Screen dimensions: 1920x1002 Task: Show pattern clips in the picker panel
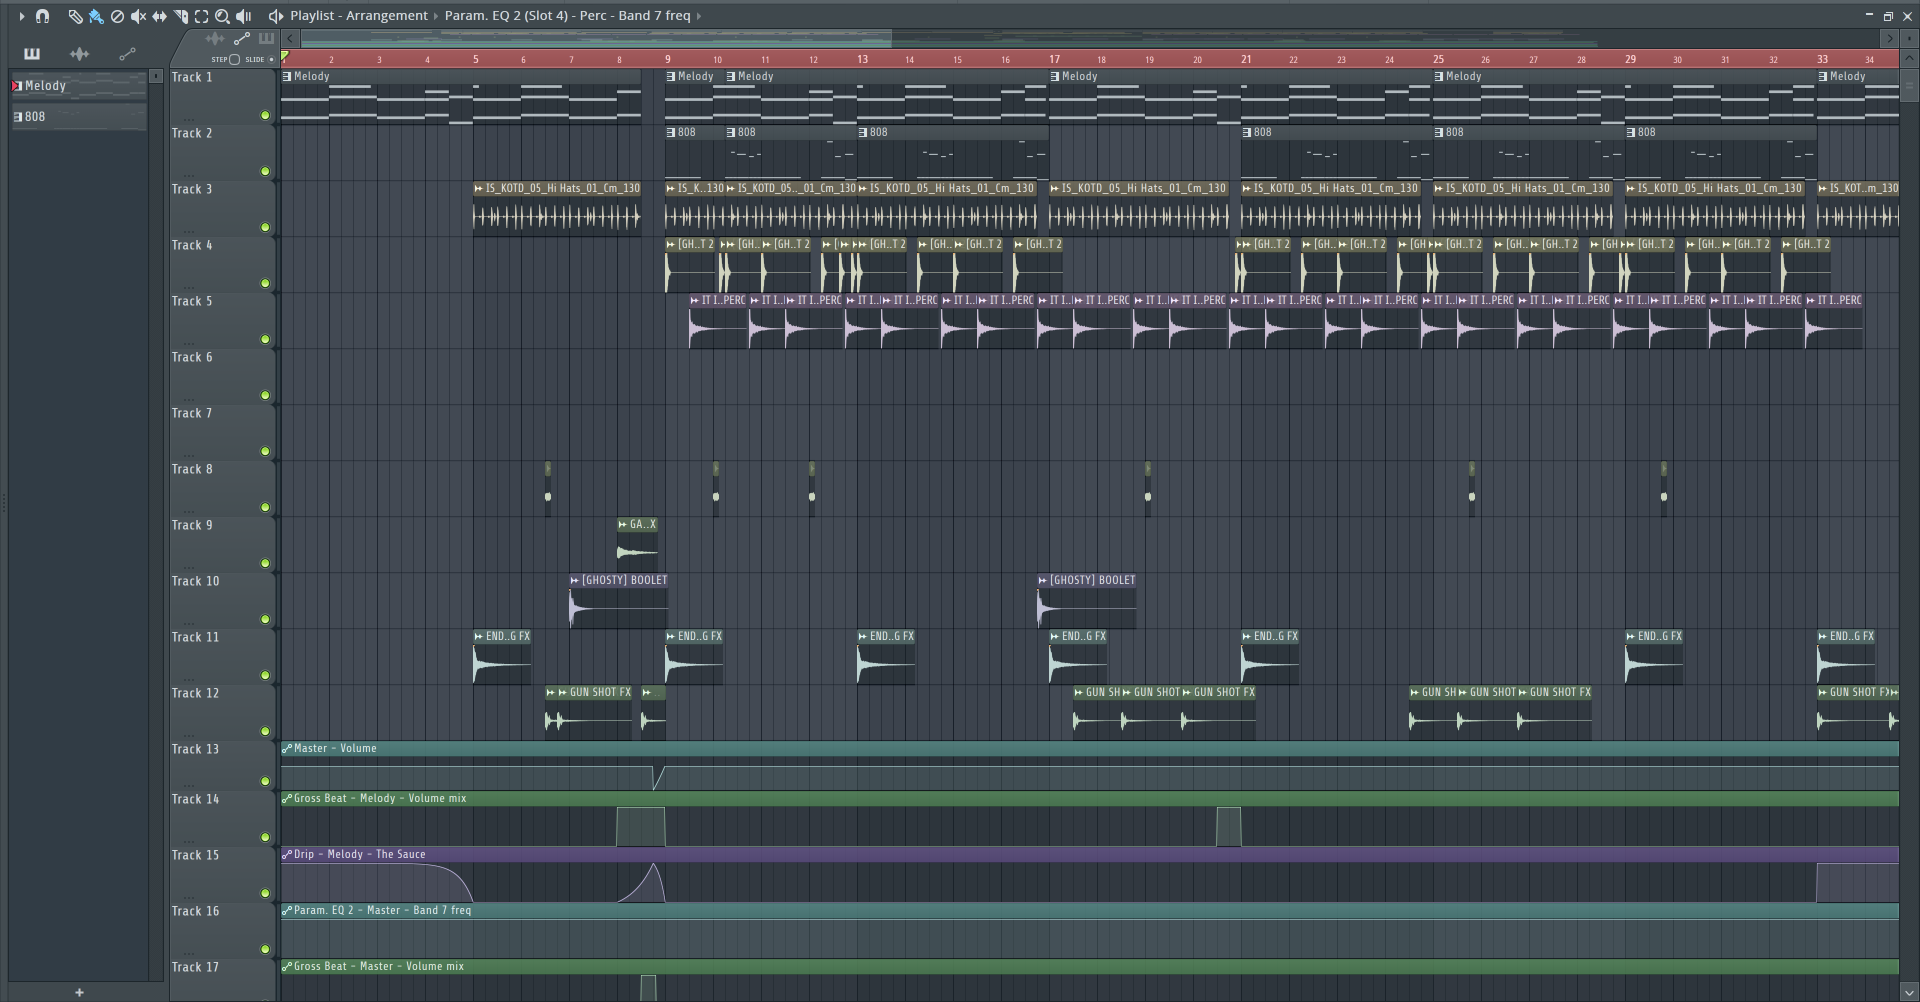[x=32, y=54]
